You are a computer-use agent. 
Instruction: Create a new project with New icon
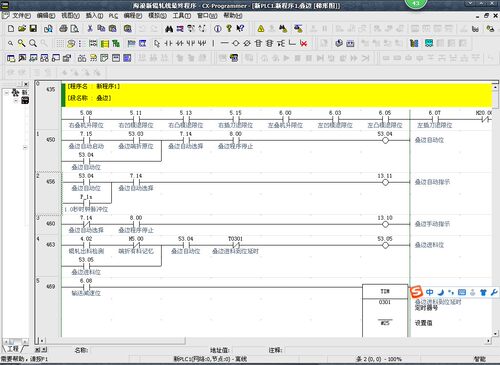(x=11, y=29)
